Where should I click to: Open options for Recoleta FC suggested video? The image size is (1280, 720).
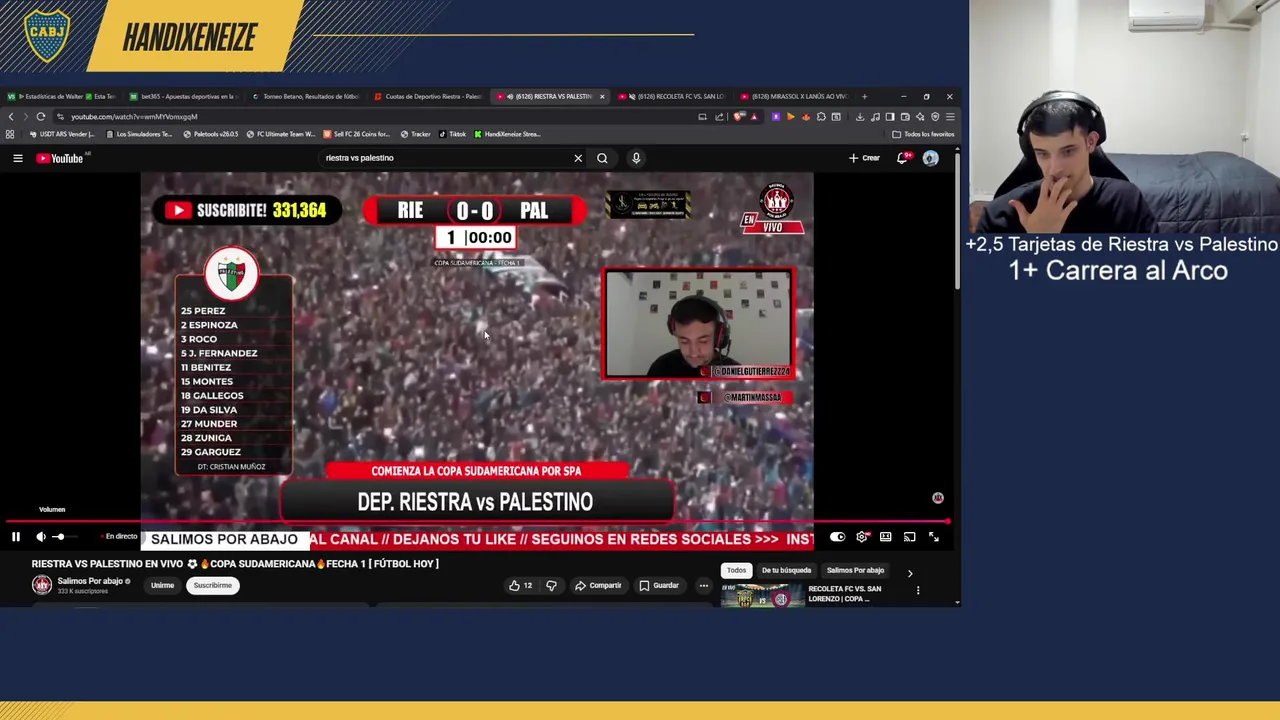click(x=918, y=590)
